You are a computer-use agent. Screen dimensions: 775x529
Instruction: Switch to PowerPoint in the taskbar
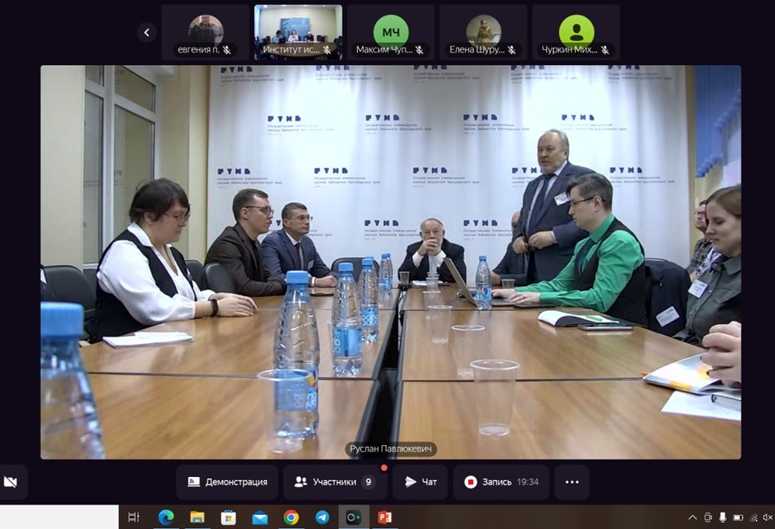[x=384, y=517]
